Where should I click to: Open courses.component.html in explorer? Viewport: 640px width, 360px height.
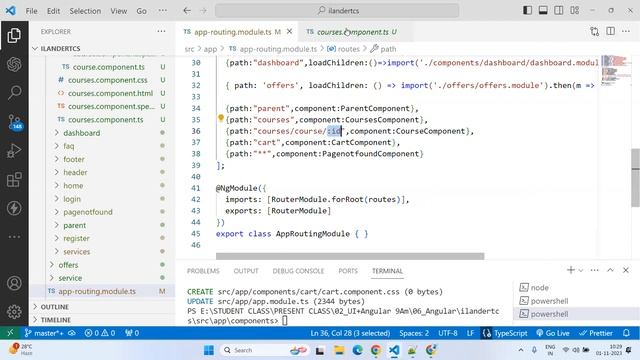coord(102,93)
